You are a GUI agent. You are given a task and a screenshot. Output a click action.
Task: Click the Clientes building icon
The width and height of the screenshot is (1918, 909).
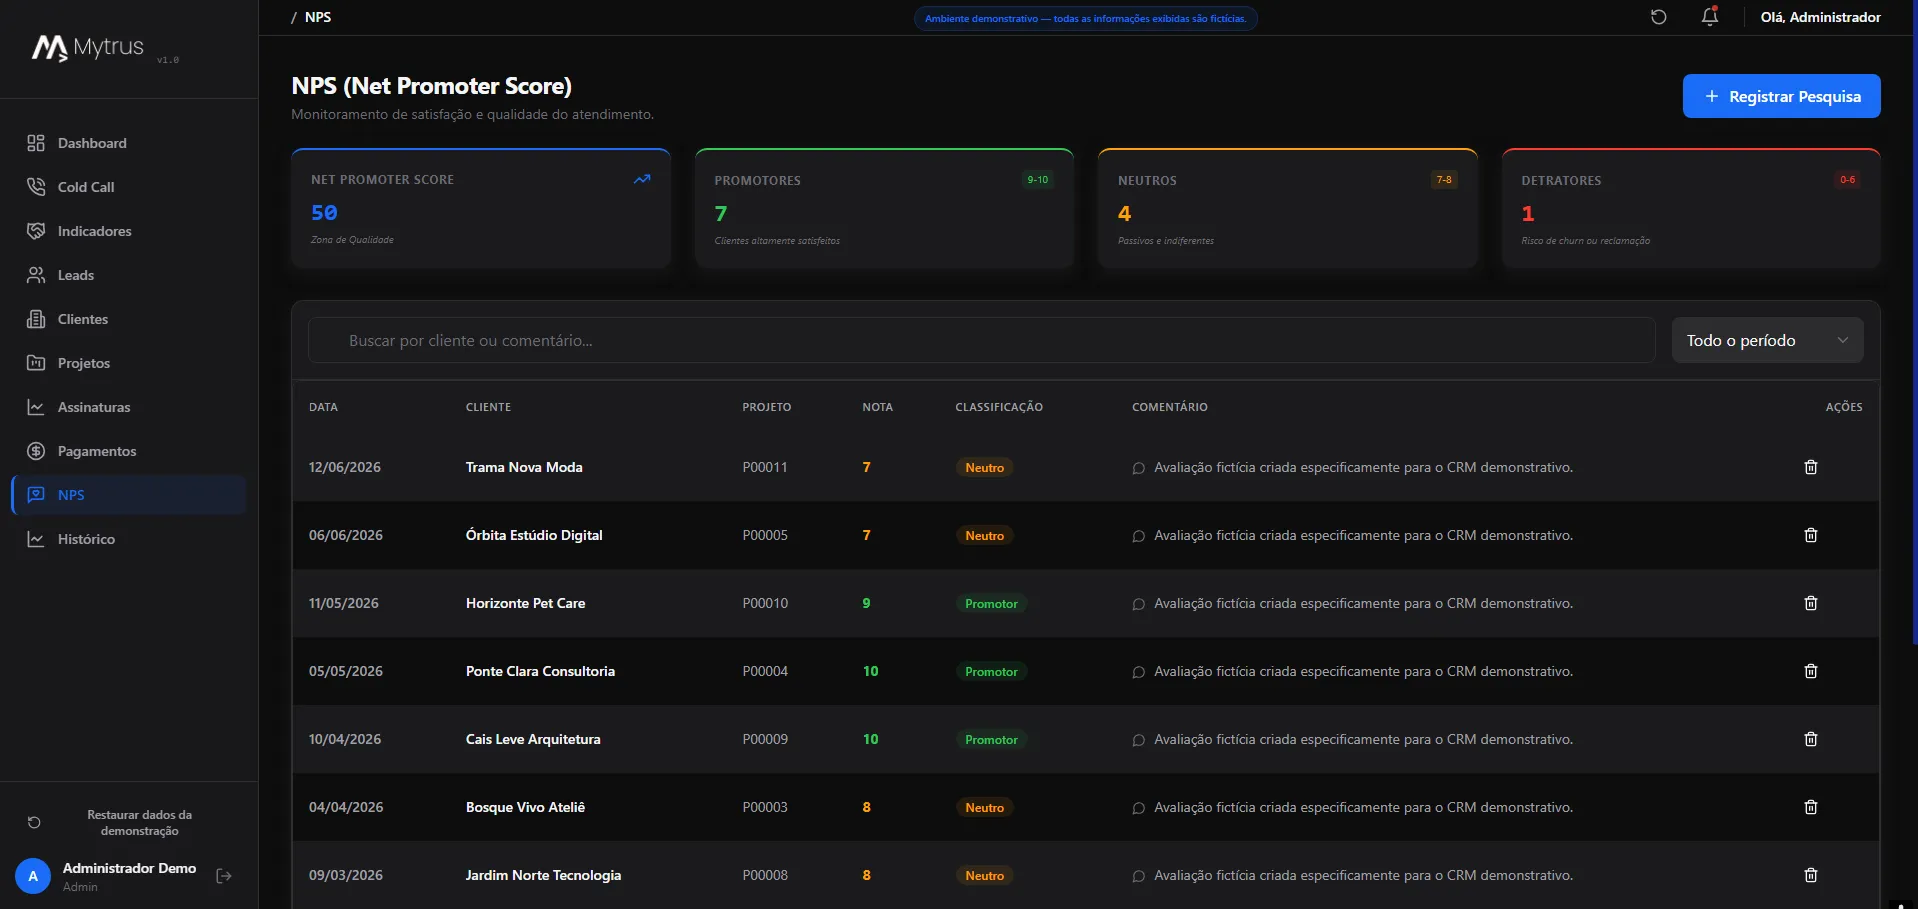36,319
